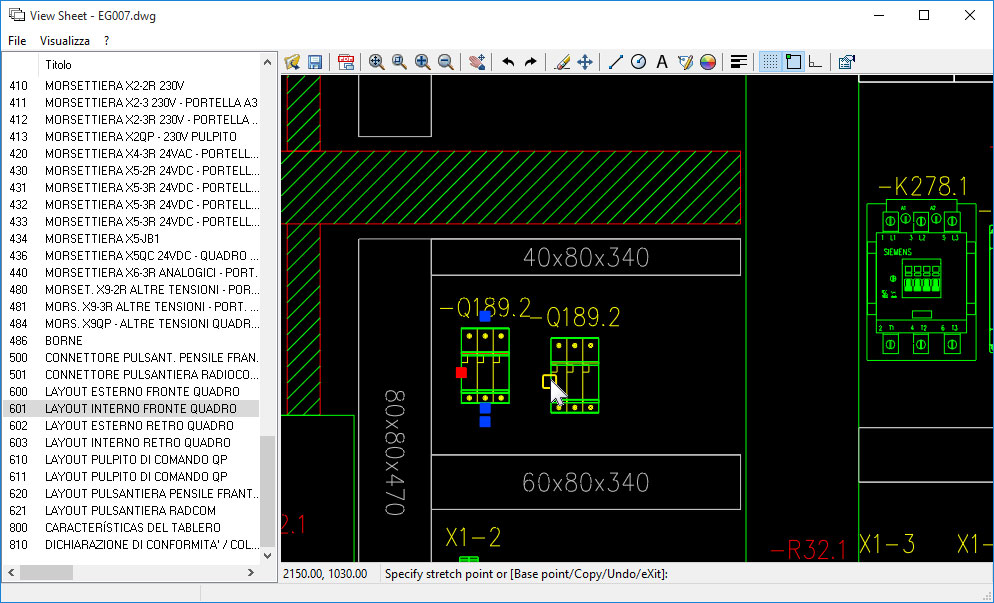The image size is (994, 603).
Task: Click the Open file toolbar icon
Action: coord(292,62)
